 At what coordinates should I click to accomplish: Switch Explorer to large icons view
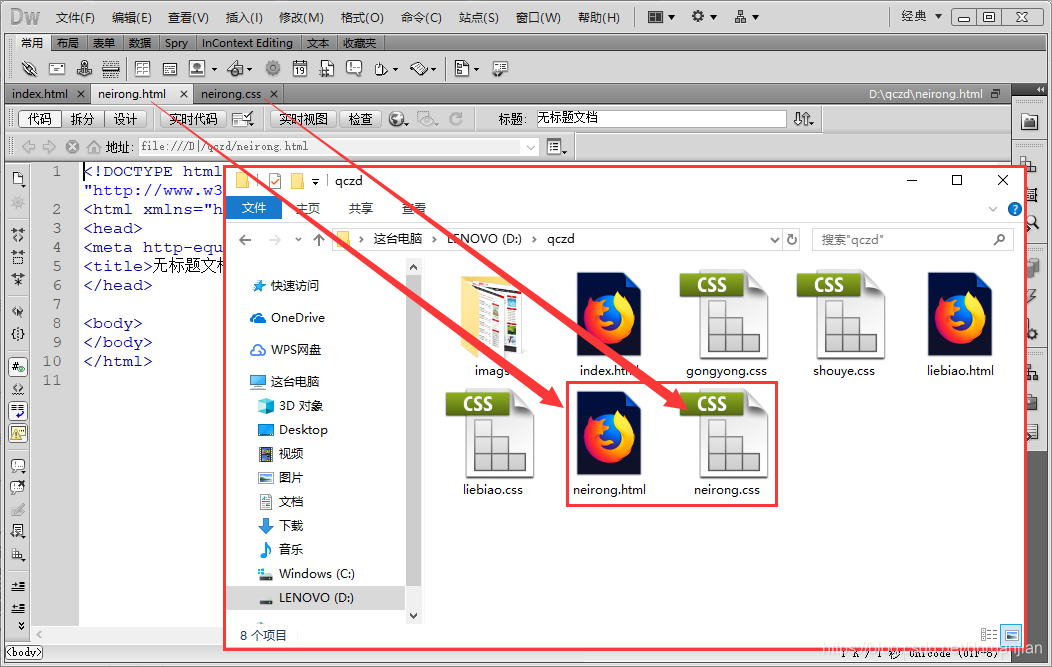click(x=1010, y=634)
